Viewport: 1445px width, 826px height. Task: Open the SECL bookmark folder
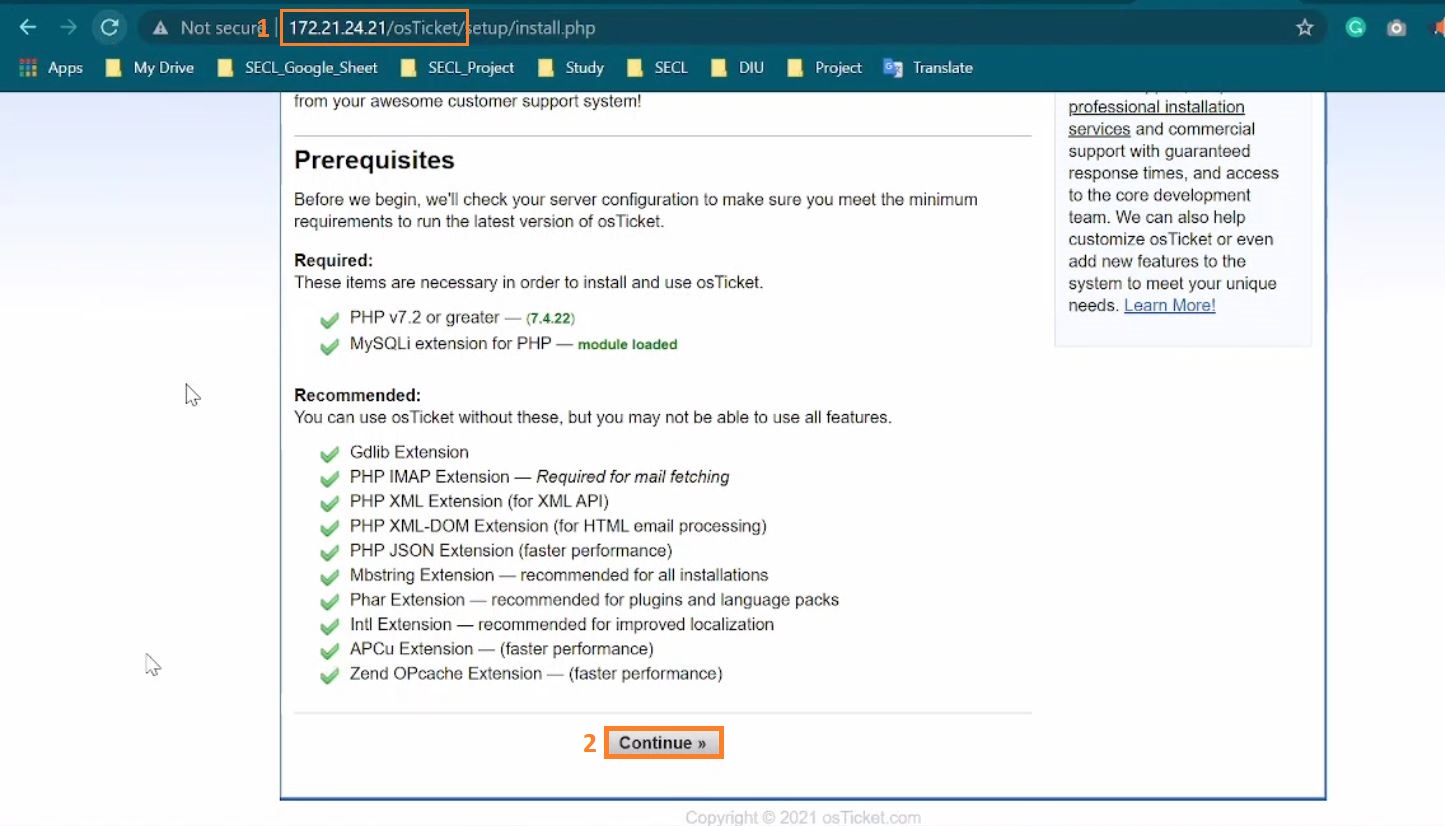click(657, 68)
